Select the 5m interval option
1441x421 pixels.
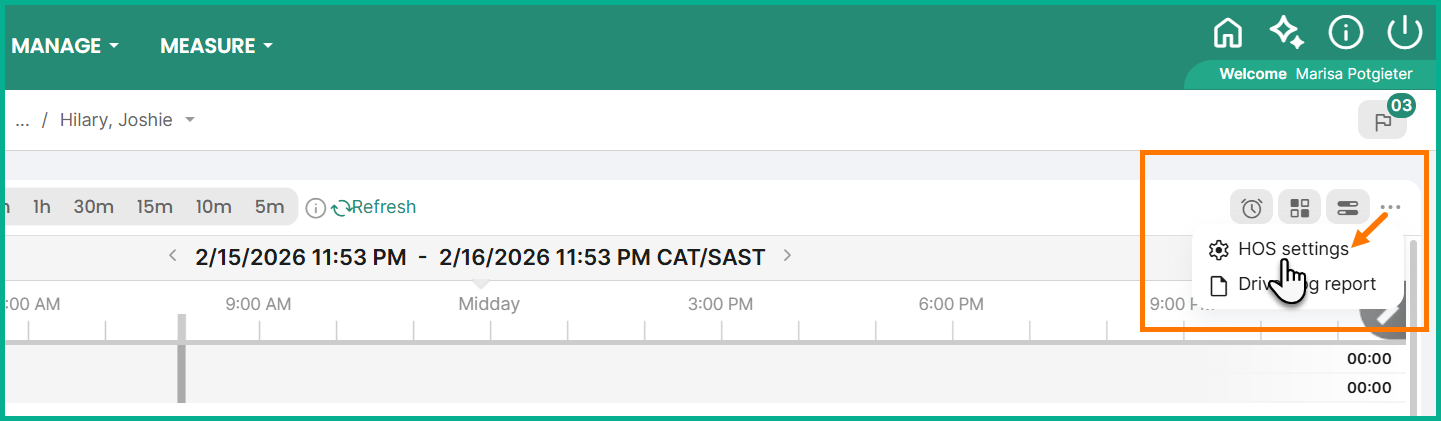(x=269, y=207)
